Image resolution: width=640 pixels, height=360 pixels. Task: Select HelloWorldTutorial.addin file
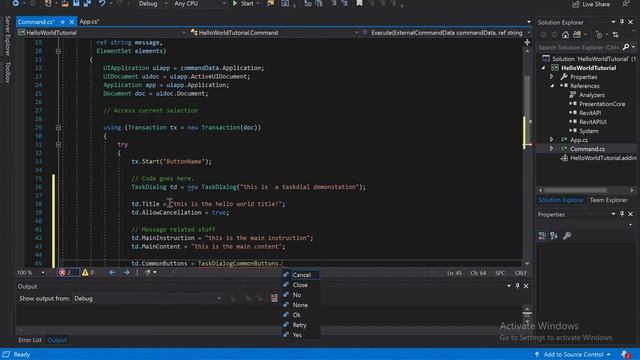(599, 158)
